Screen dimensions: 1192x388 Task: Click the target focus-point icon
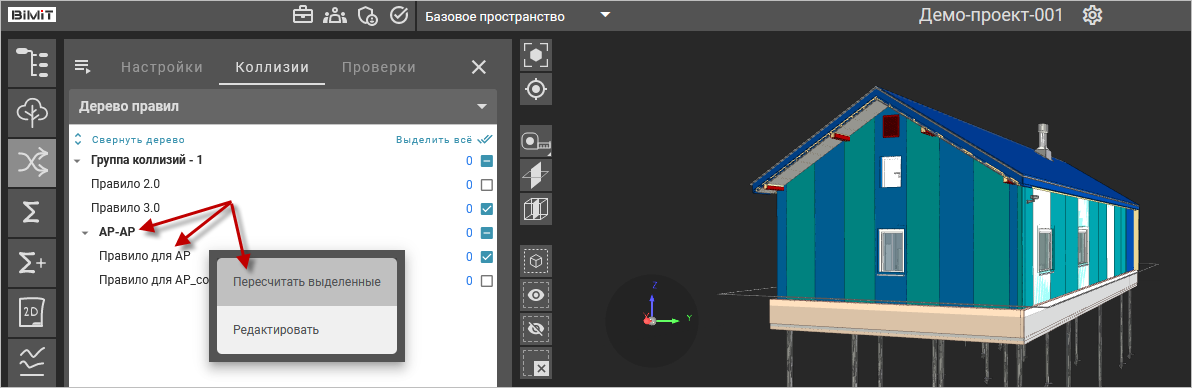tap(537, 89)
